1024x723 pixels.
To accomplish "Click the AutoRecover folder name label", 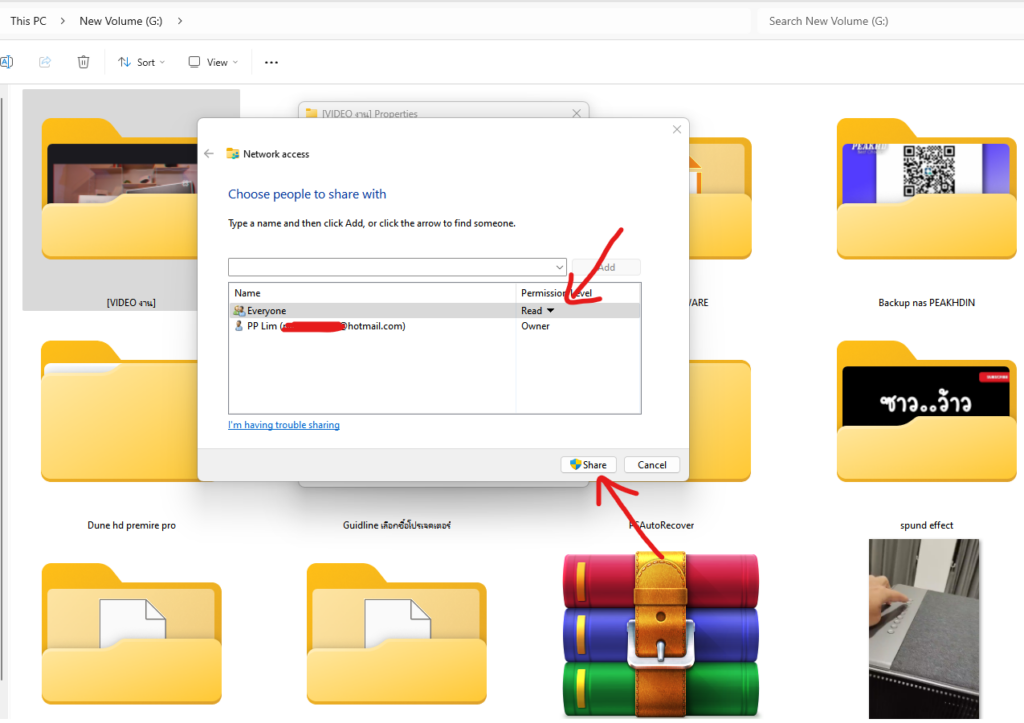I will (662, 525).
